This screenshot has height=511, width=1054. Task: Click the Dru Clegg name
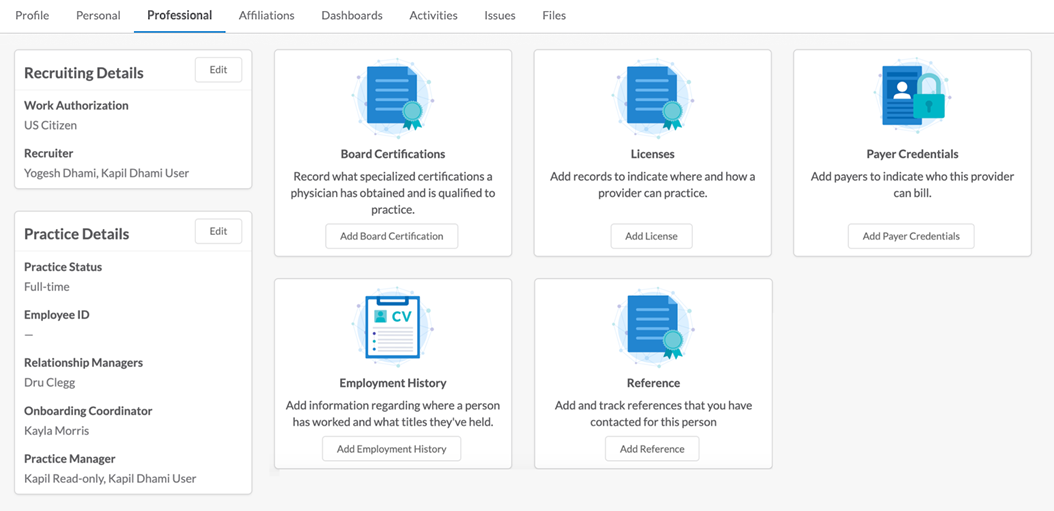coord(49,383)
